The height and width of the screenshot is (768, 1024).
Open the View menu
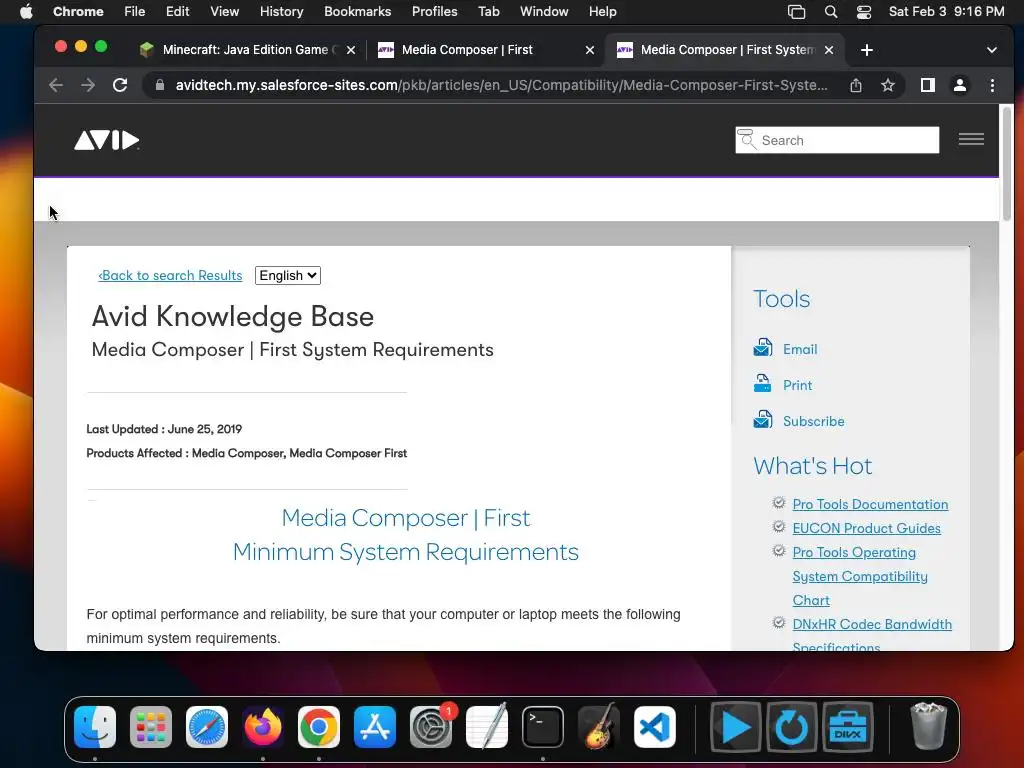(x=224, y=11)
